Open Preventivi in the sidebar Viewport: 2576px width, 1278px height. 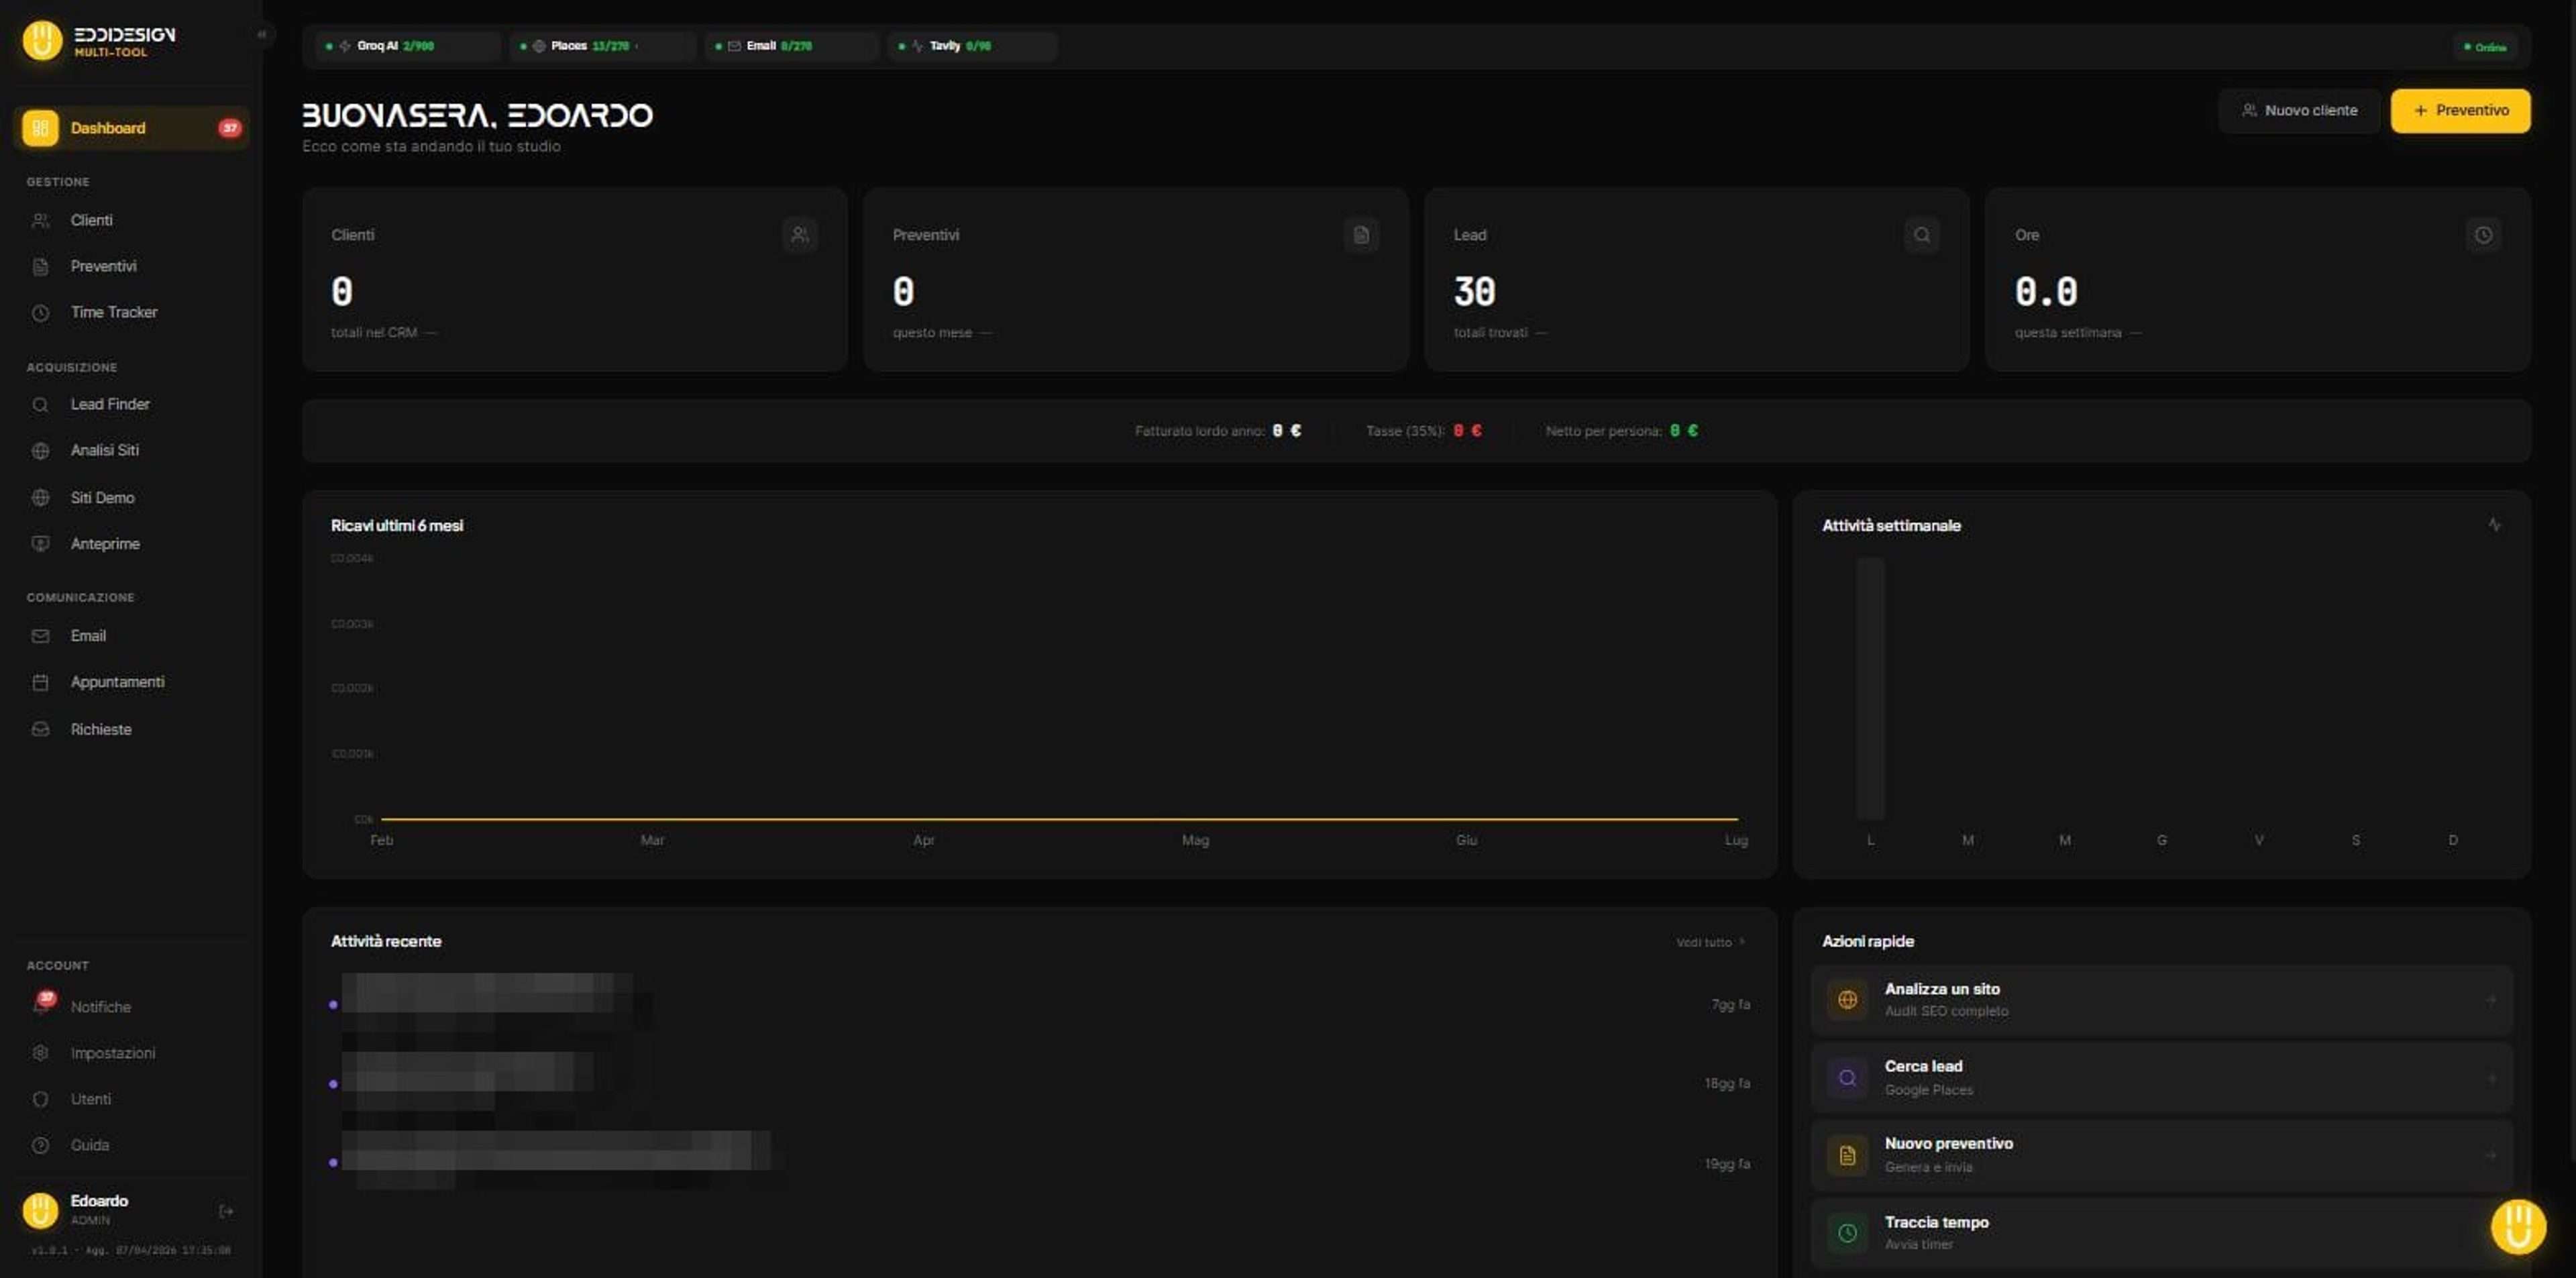pos(131,266)
